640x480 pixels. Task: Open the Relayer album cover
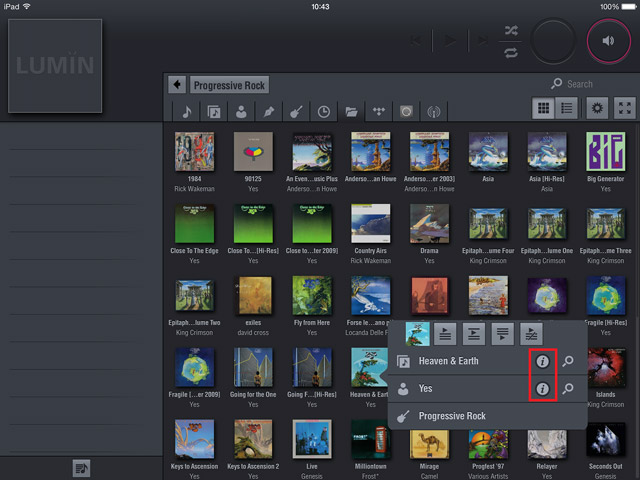(x=547, y=442)
